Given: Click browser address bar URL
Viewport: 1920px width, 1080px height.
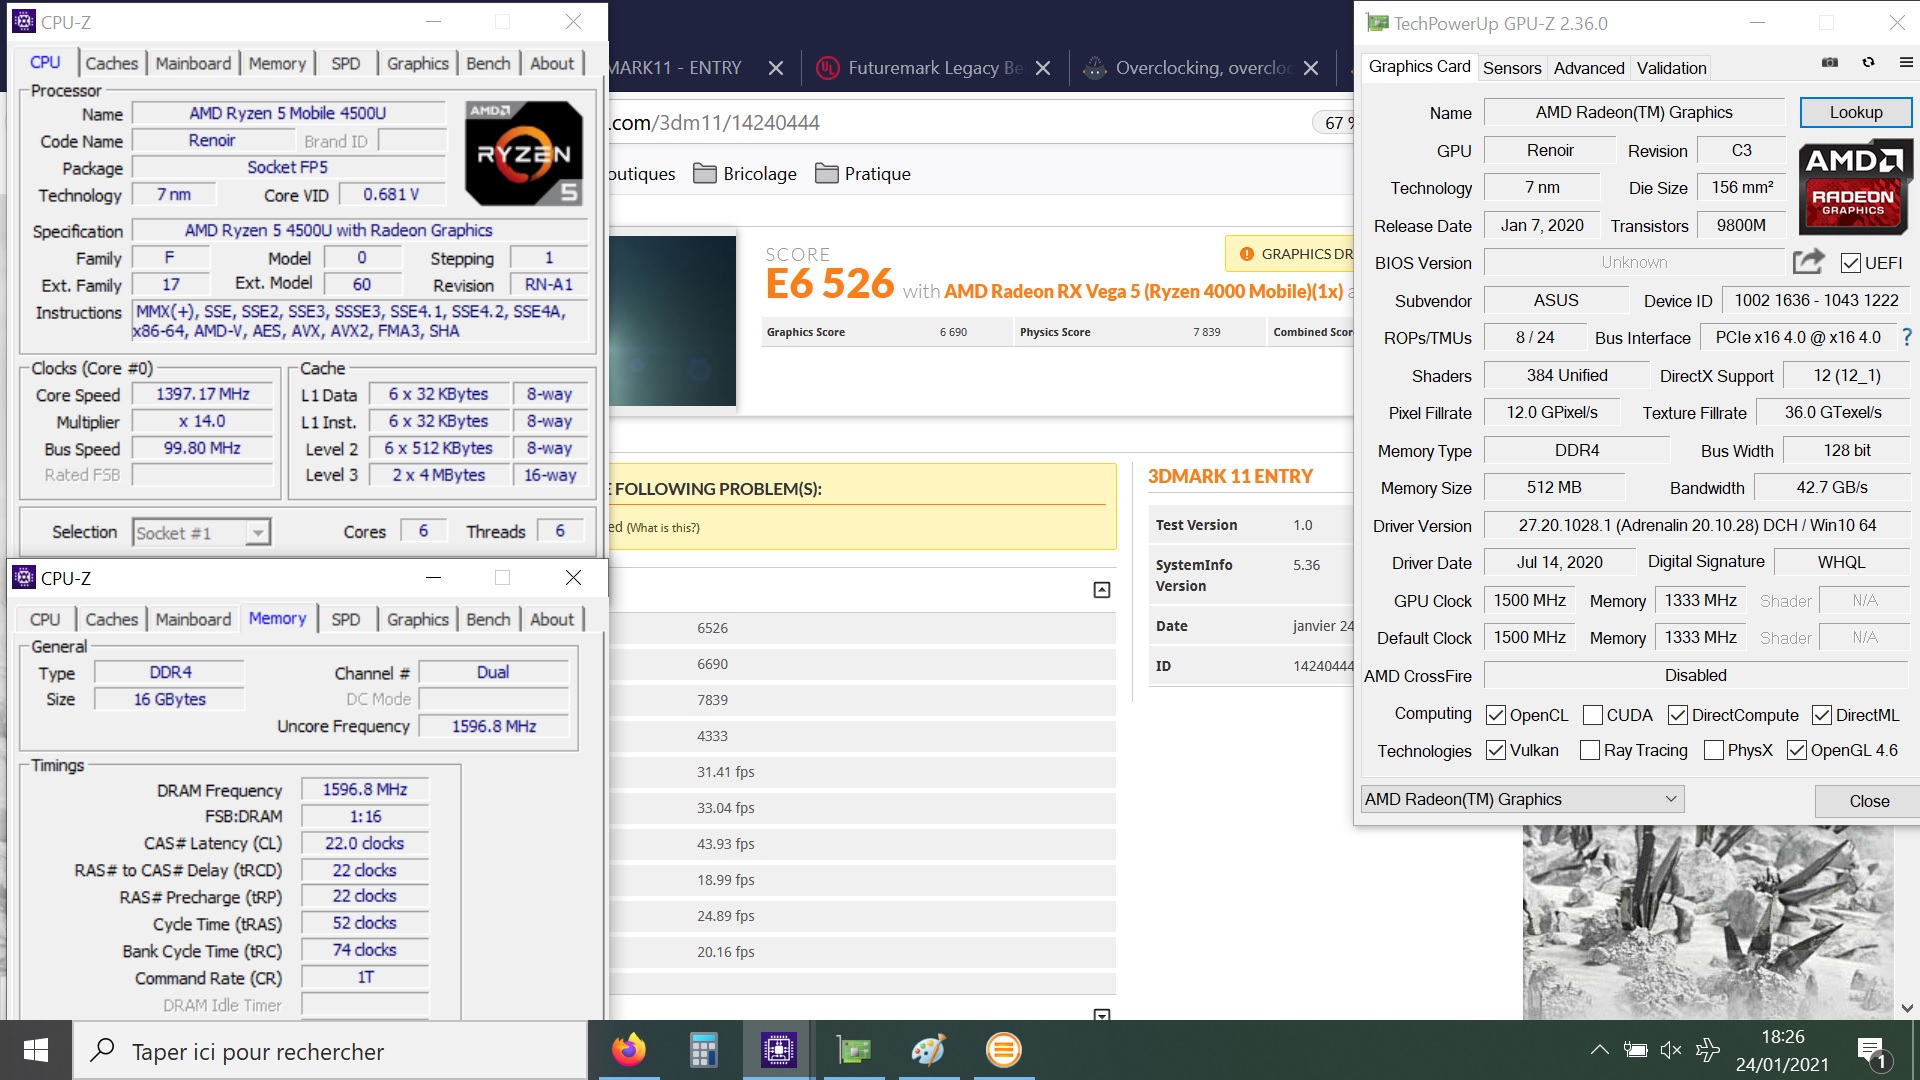Looking at the screenshot, I should click(716, 123).
